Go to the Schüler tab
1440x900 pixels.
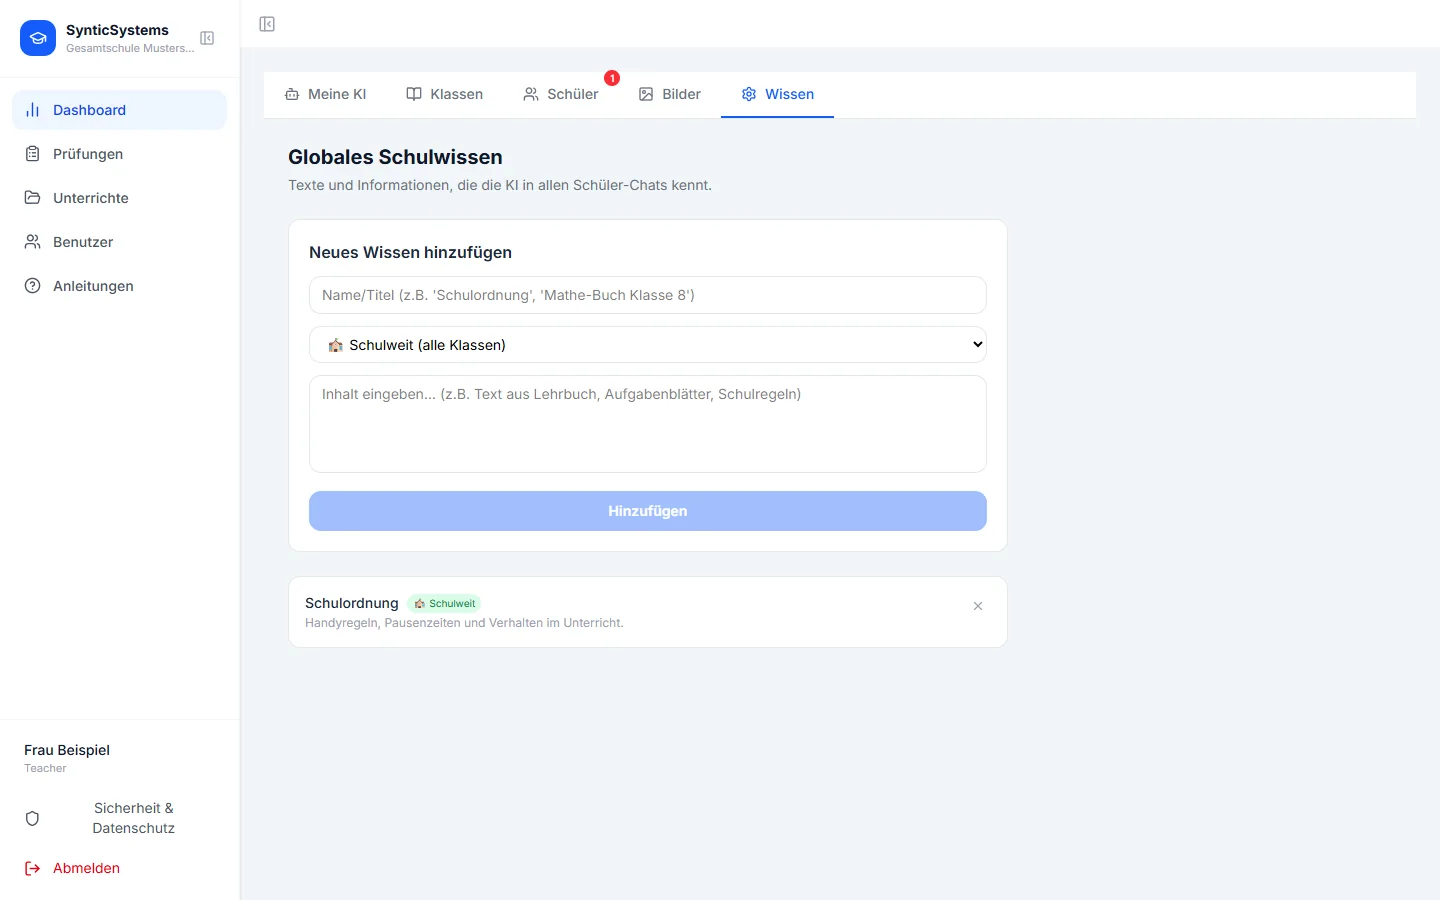pyautogui.click(x=561, y=94)
